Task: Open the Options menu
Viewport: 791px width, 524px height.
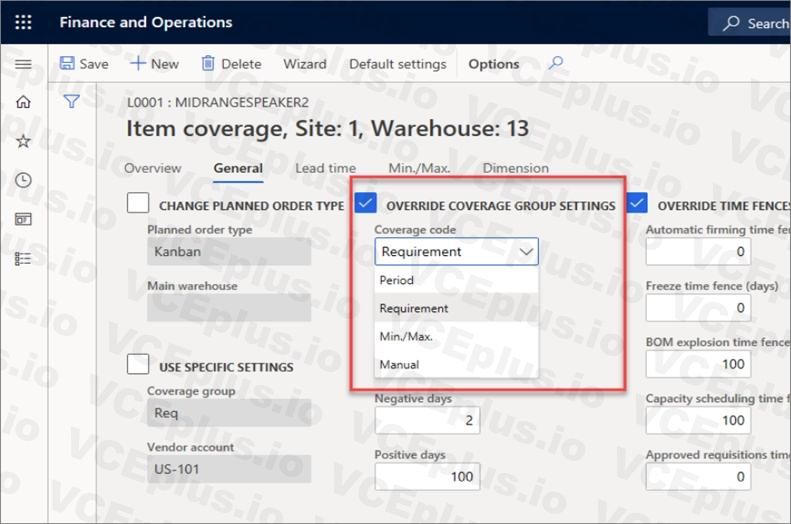Action: click(x=493, y=64)
